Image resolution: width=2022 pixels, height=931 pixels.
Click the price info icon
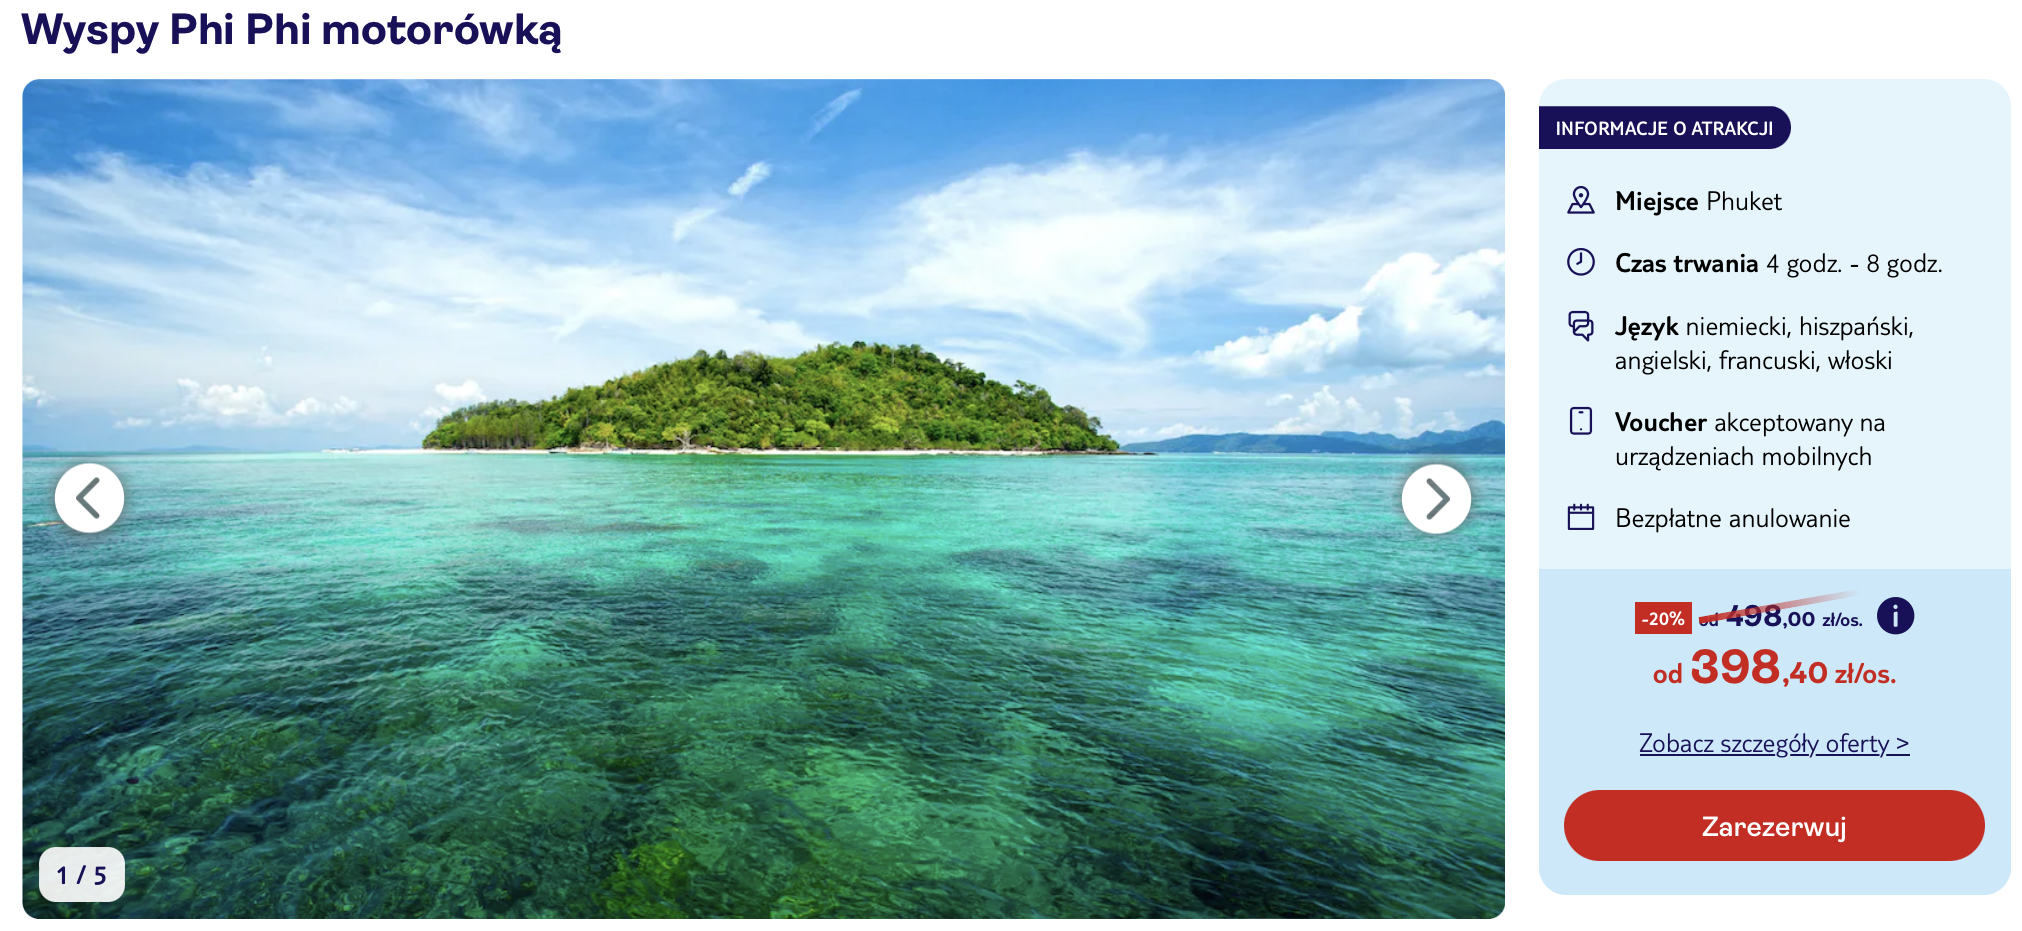(1895, 616)
